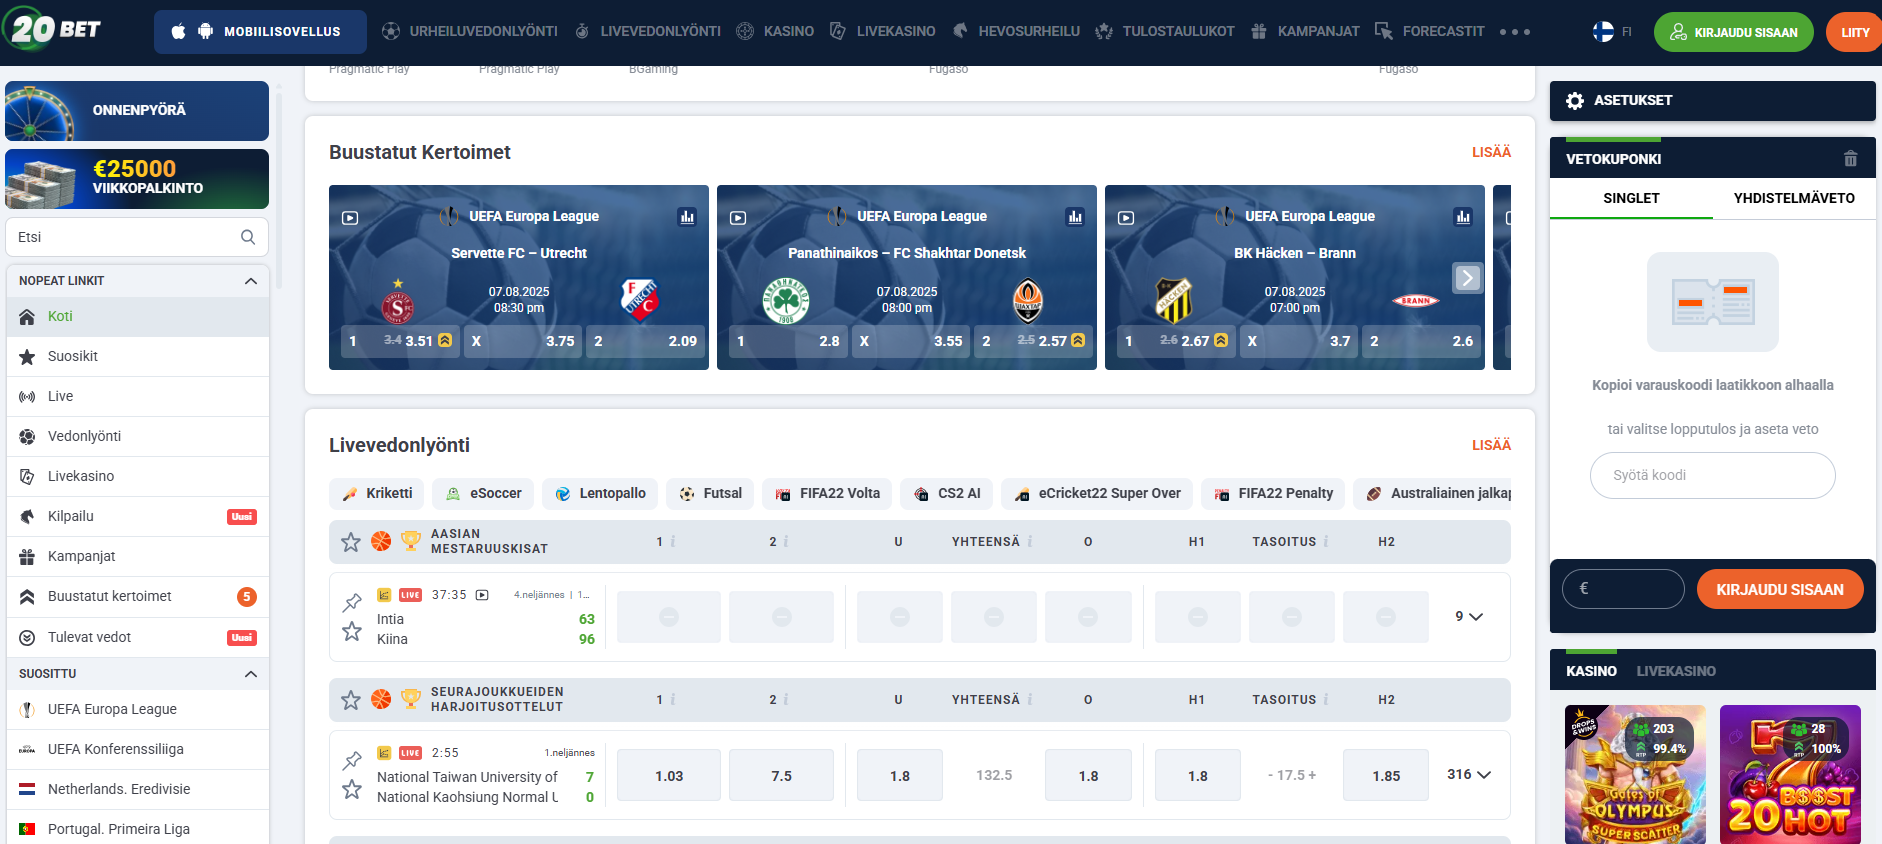Screen dimensions: 1882x844
Task: Play live stream icon on BK Häcken card
Action: coord(1126,217)
